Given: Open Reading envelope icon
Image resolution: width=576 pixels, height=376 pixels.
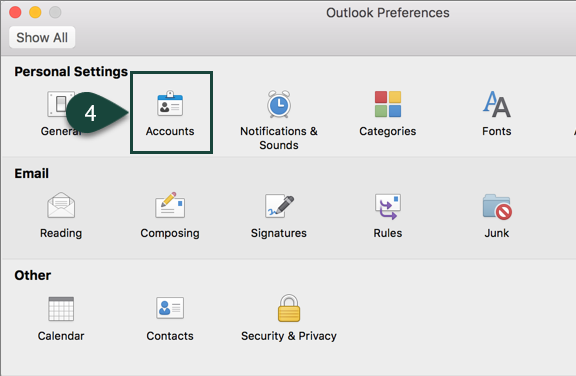Looking at the screenshot, I should pyautogui.click(x=61, y=205).
